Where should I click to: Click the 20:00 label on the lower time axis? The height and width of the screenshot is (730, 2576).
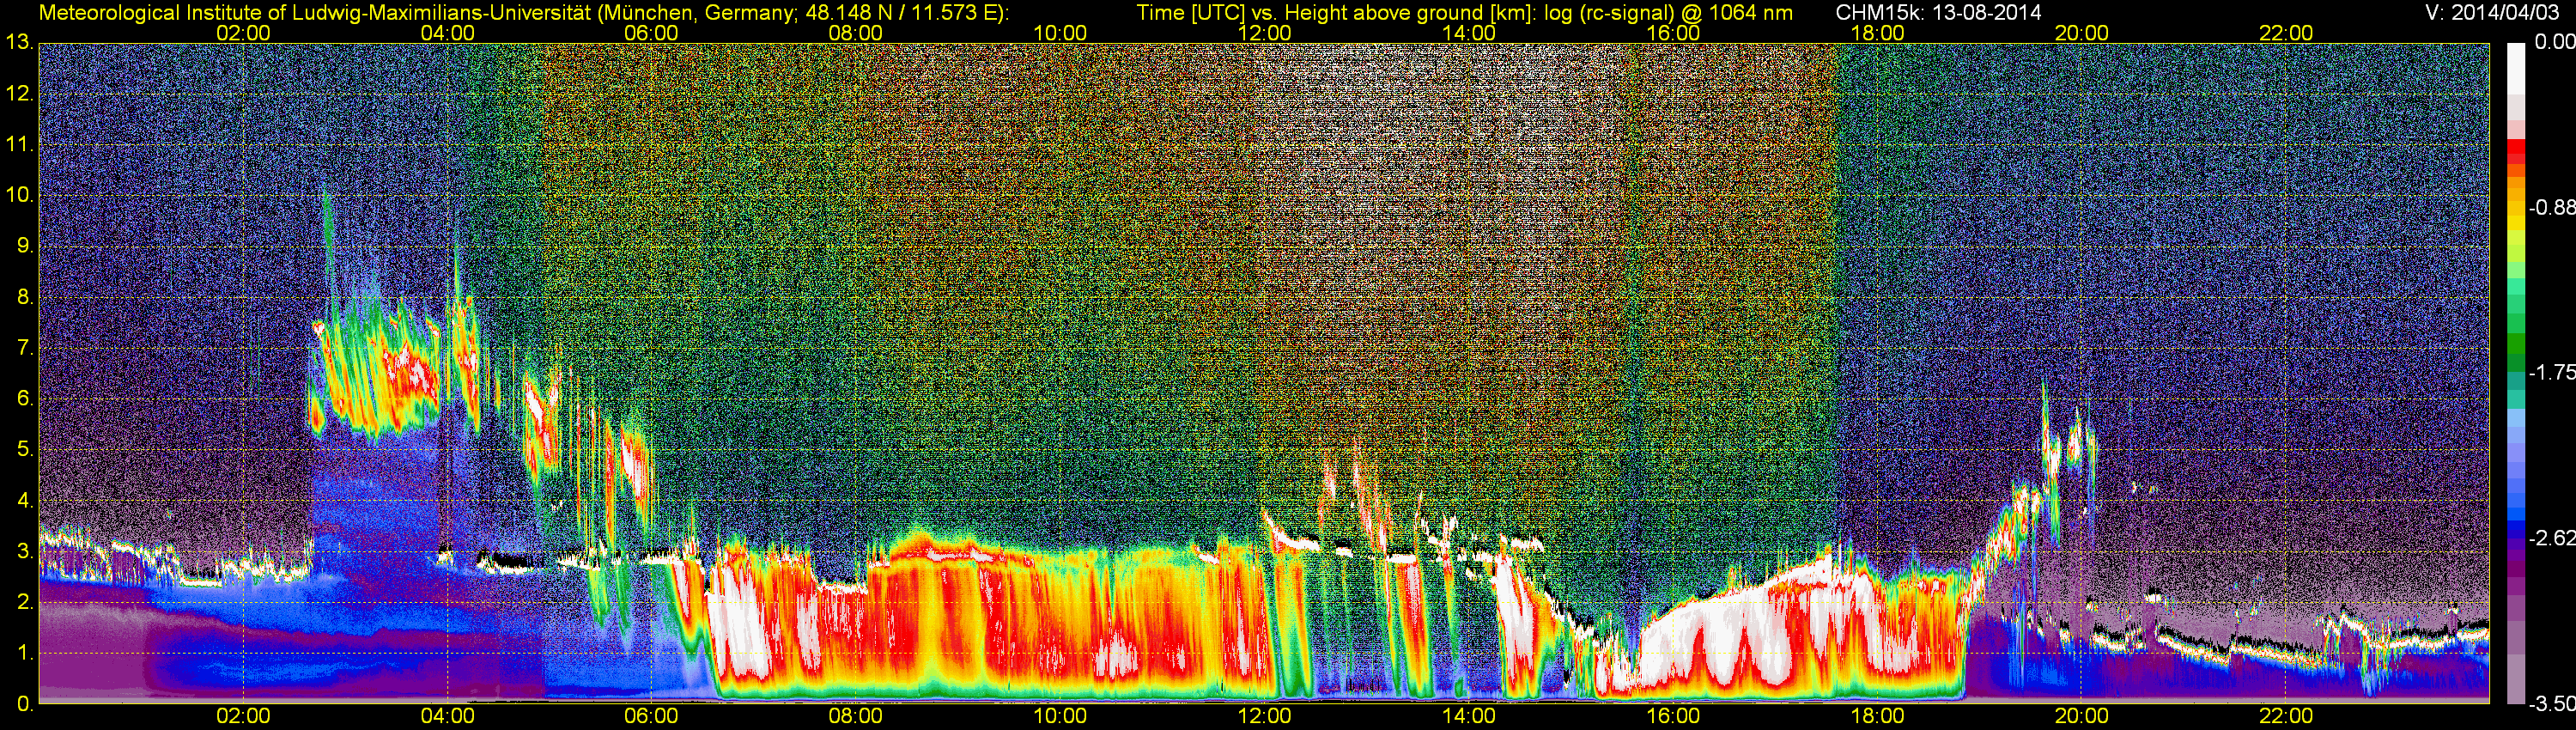(2082, 717)
